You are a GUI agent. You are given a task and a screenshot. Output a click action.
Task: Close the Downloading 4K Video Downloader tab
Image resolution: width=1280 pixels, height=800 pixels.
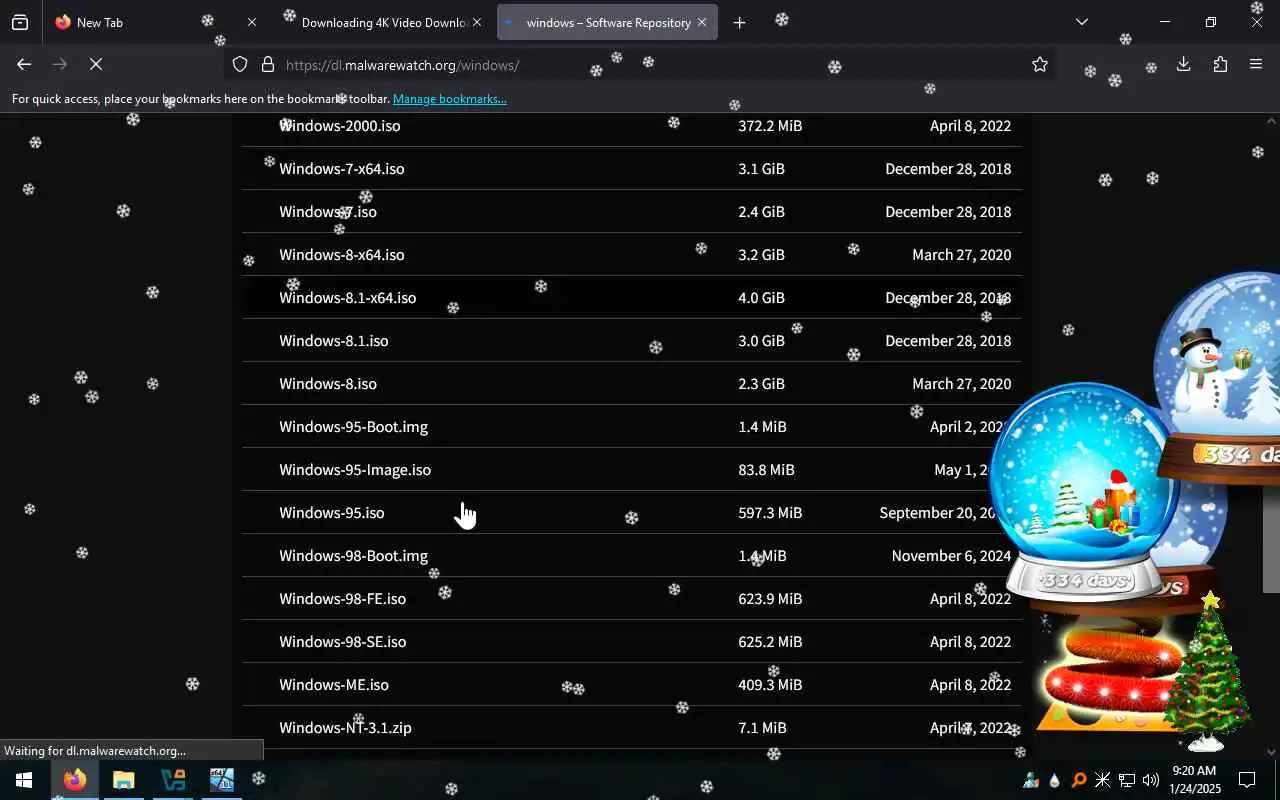point(477,22)
